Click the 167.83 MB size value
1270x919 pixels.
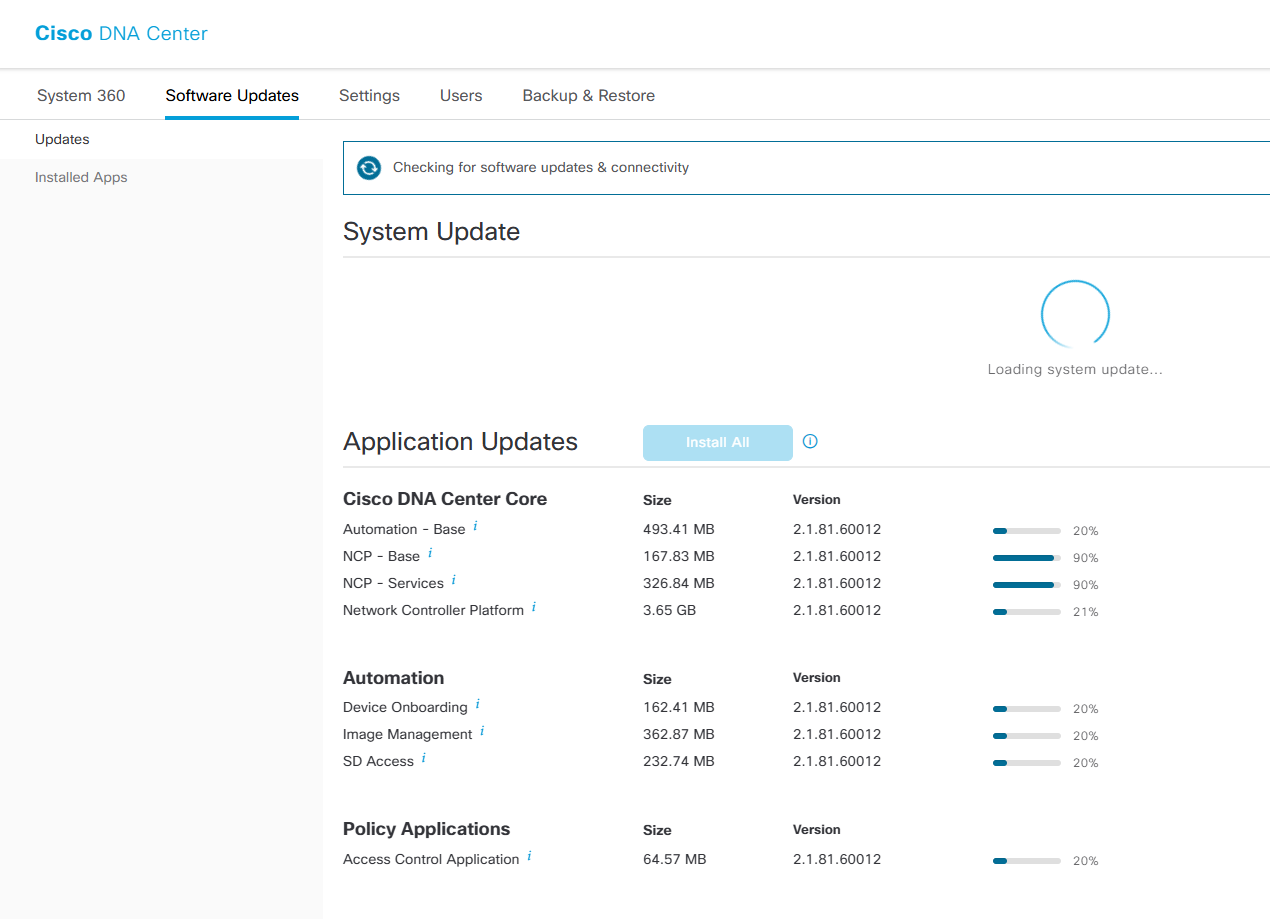point(679,556)
